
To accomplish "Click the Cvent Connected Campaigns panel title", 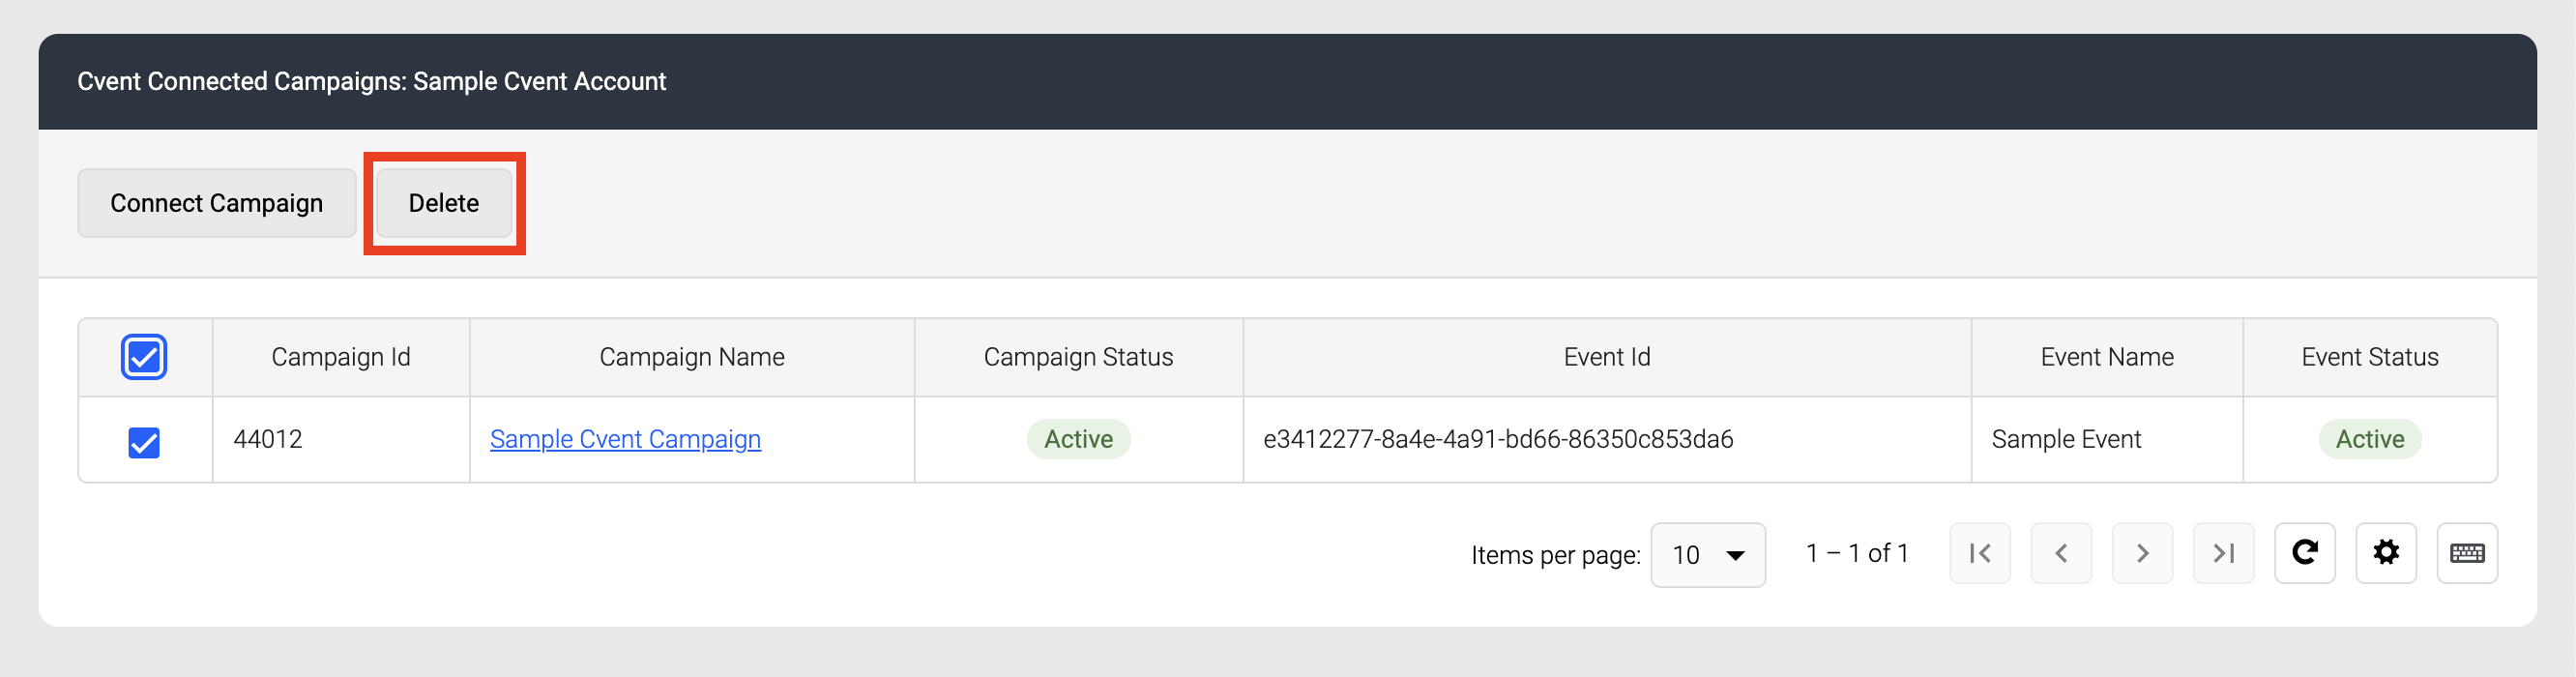I will click(x=371, y=81).
